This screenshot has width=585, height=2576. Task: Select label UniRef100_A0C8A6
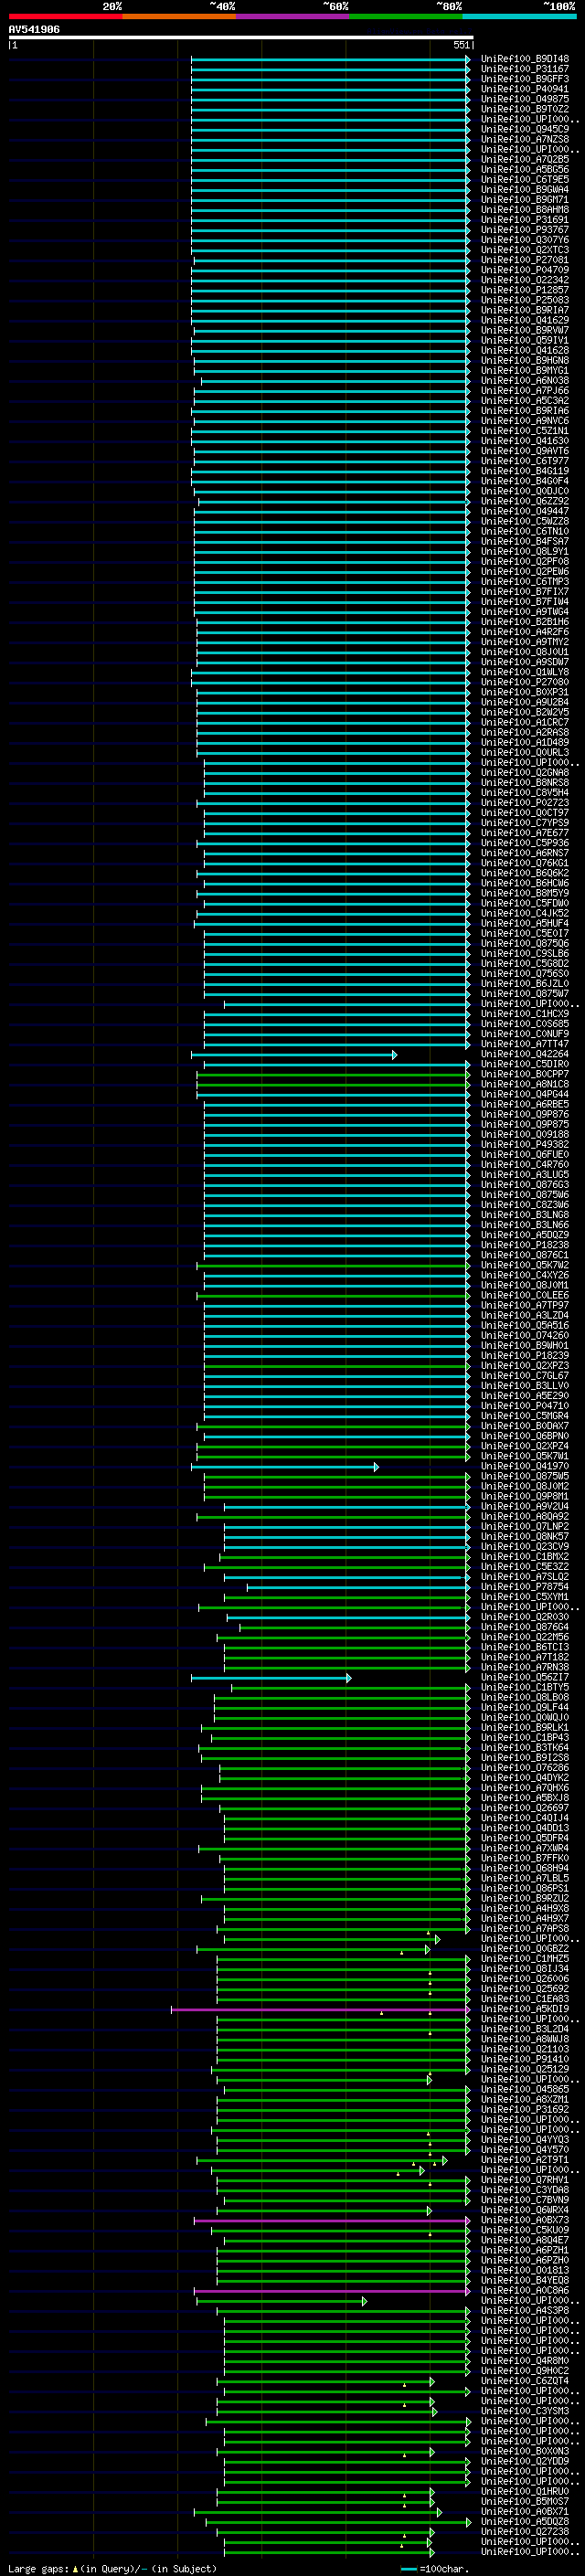click(524, 2290)
